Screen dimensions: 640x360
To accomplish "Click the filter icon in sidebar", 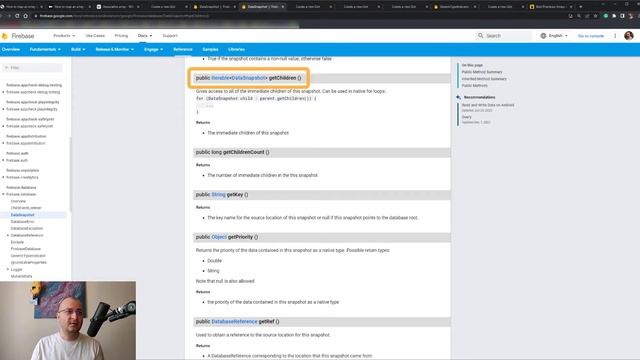I will pos(6,67).
